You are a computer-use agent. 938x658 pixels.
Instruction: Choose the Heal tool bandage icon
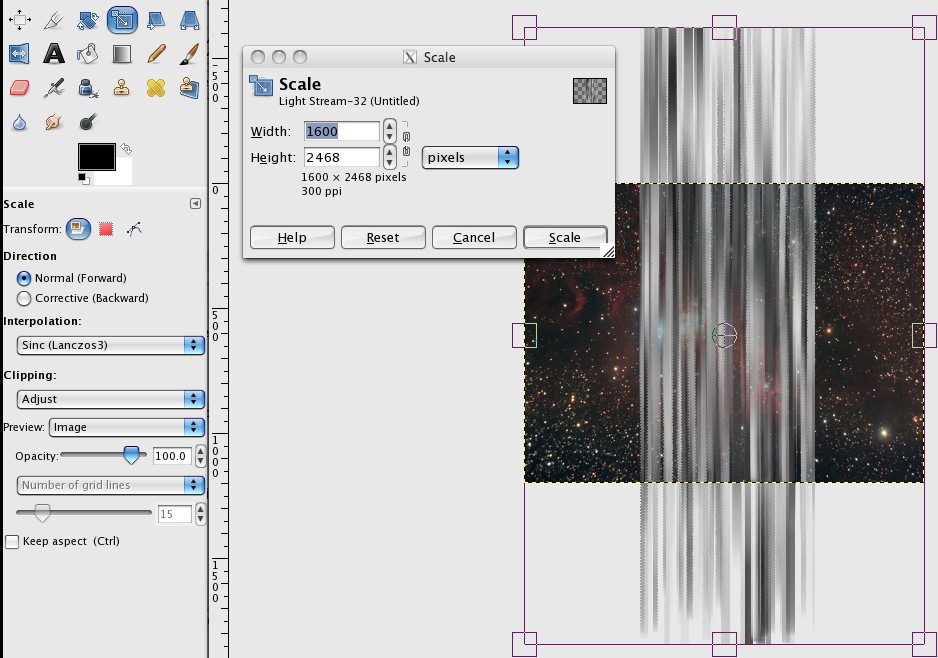tap(156, 89)
